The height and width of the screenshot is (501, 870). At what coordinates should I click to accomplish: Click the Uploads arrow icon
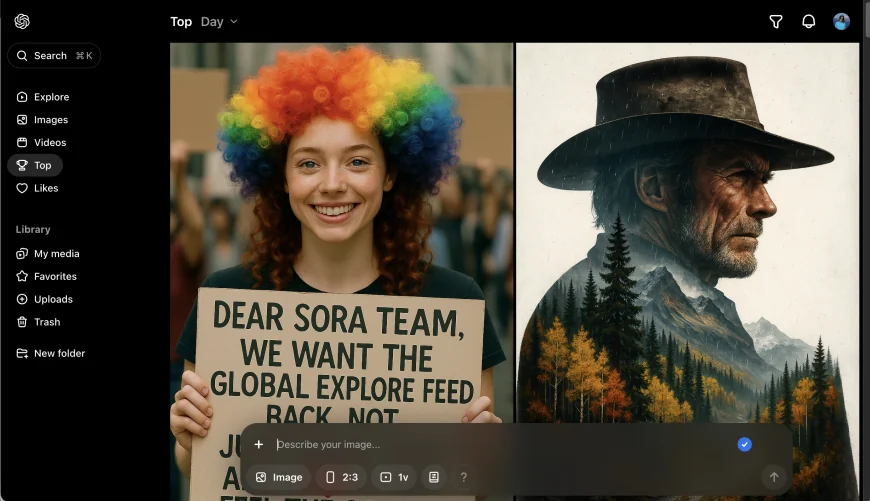(22, 299)
